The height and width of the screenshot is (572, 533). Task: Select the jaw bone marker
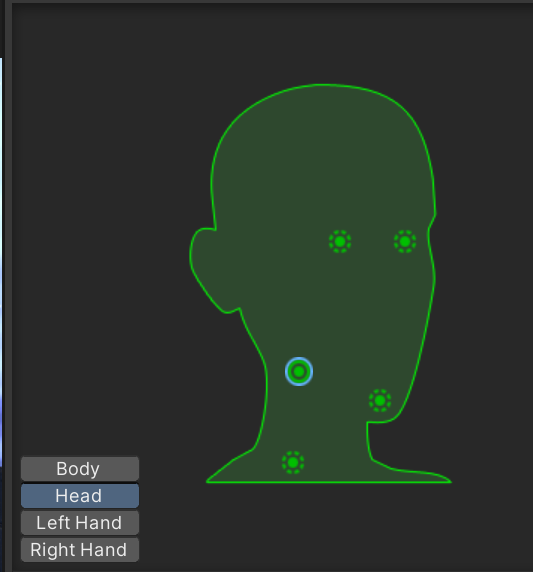(x=380, y=401)
